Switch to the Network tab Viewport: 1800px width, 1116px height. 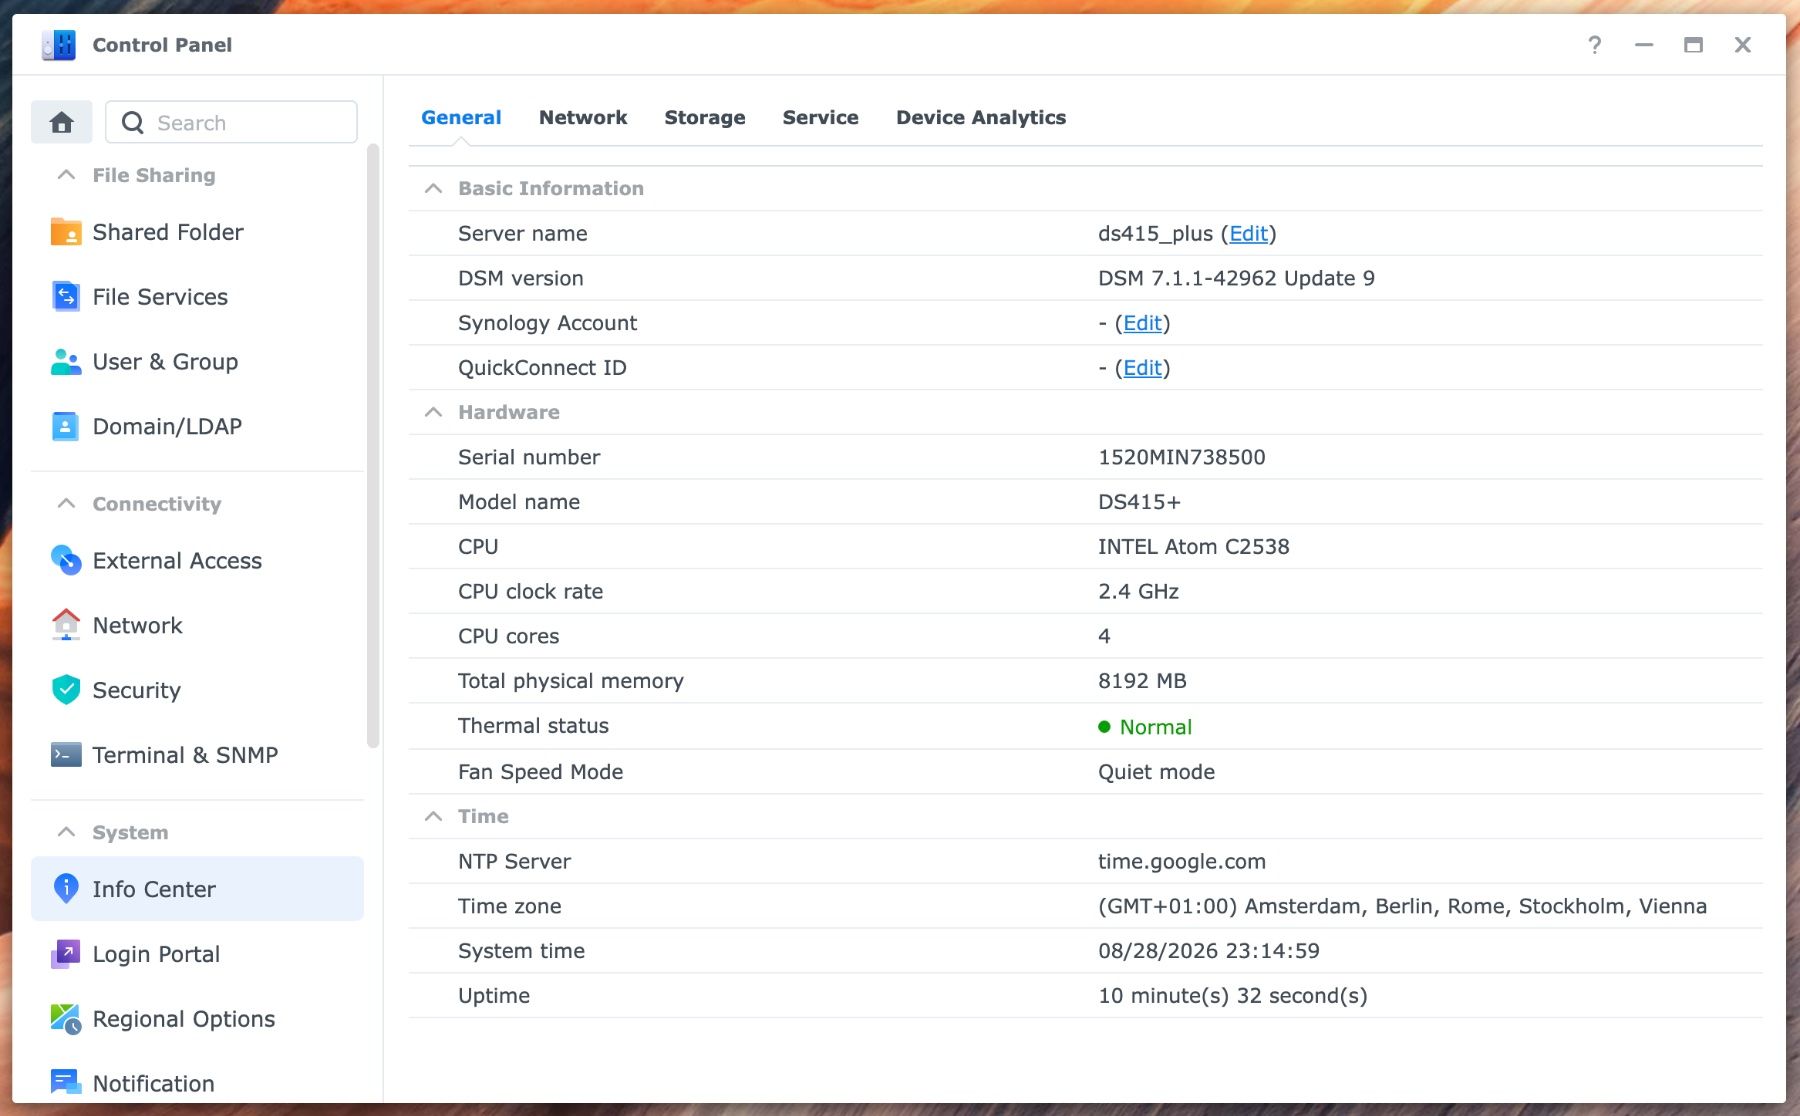coord(583,117)
